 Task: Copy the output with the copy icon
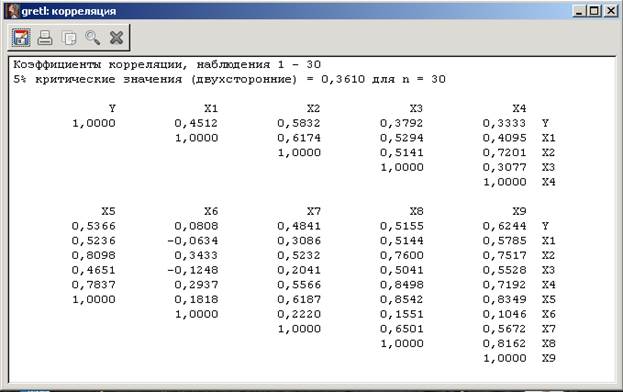click(x=69, y=38)
